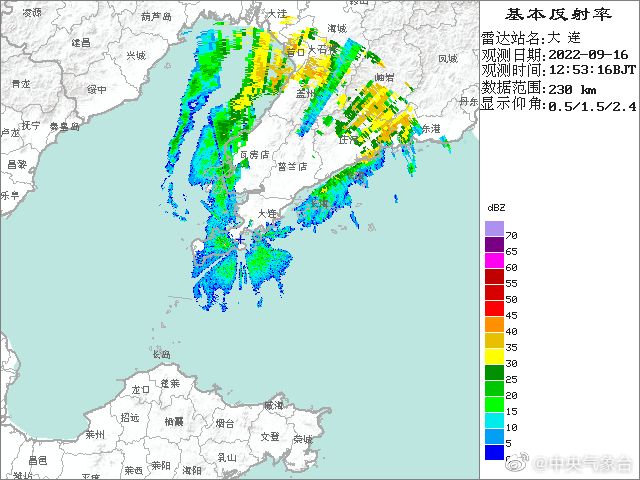Image resolution: width=640 pixels, height=480 pixels.
Task: Click the observation time 12:53:16BJT
Action: coord(592,70)
